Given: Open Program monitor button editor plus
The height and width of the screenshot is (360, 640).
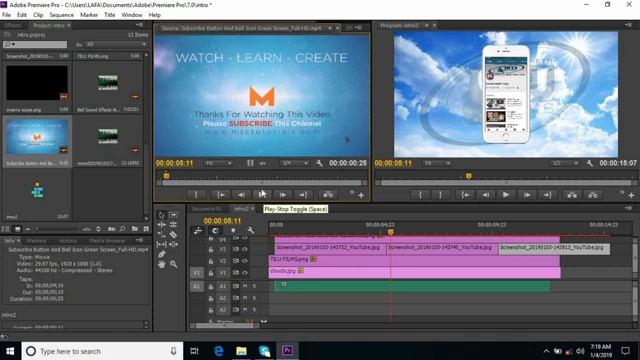Looking at the screenshot, I should pos(631,196).
